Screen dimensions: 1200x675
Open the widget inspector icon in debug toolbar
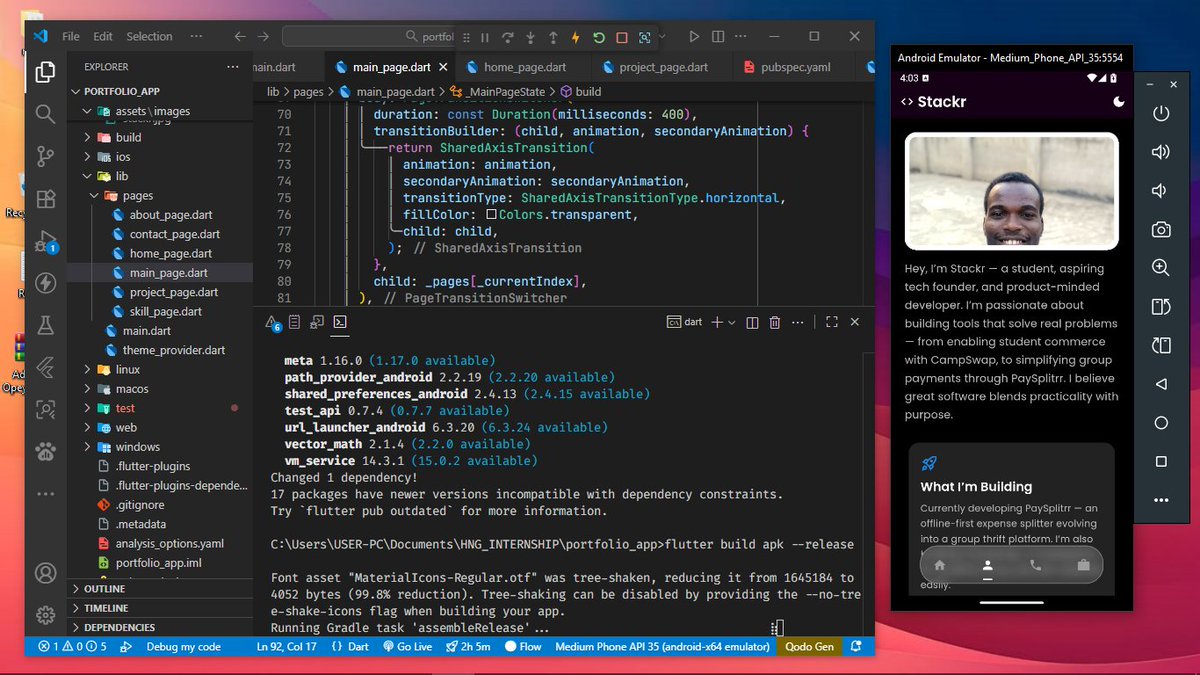pyautogui.click(x=646, y=36)
